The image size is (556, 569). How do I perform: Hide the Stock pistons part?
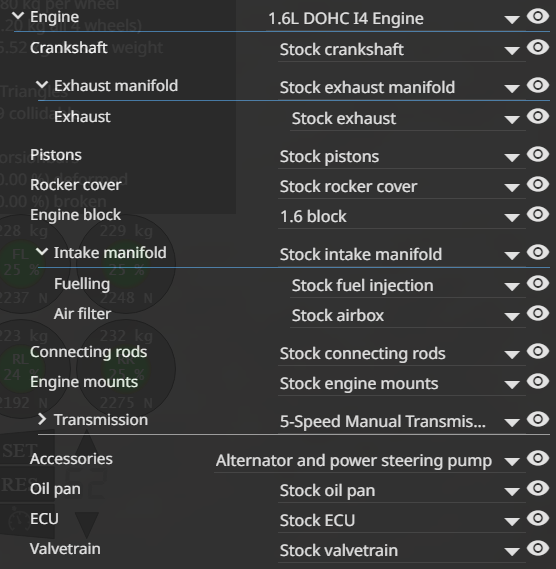(537, 154)
